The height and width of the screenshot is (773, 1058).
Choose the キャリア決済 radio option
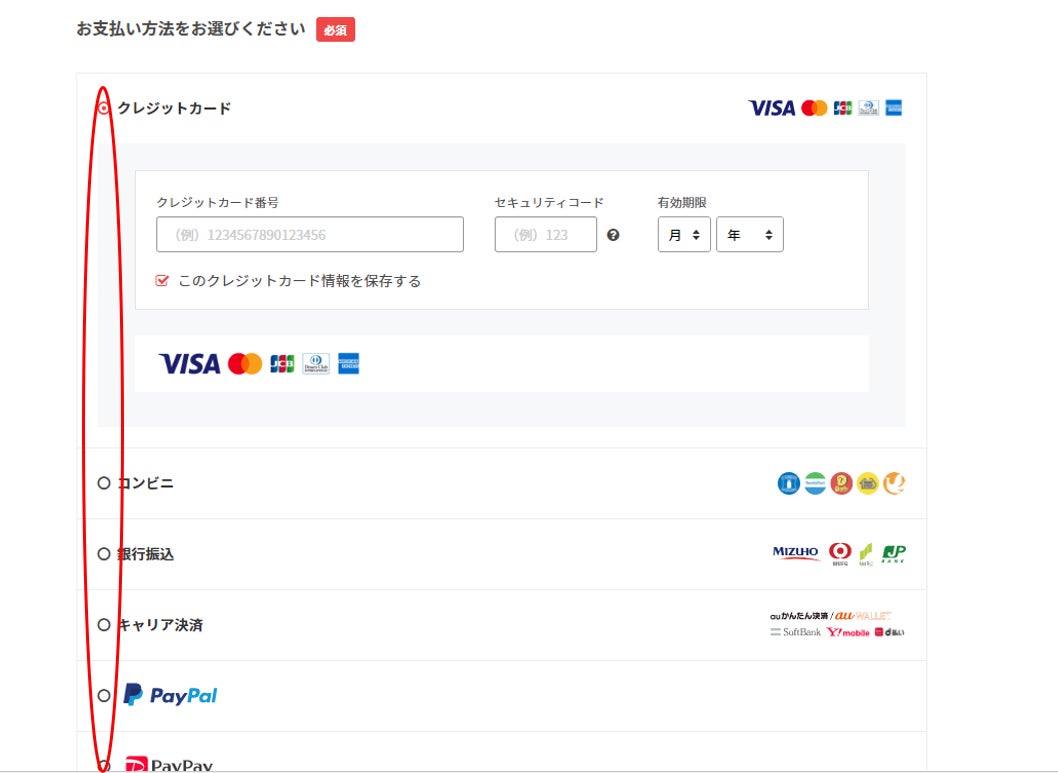point(104,625)
